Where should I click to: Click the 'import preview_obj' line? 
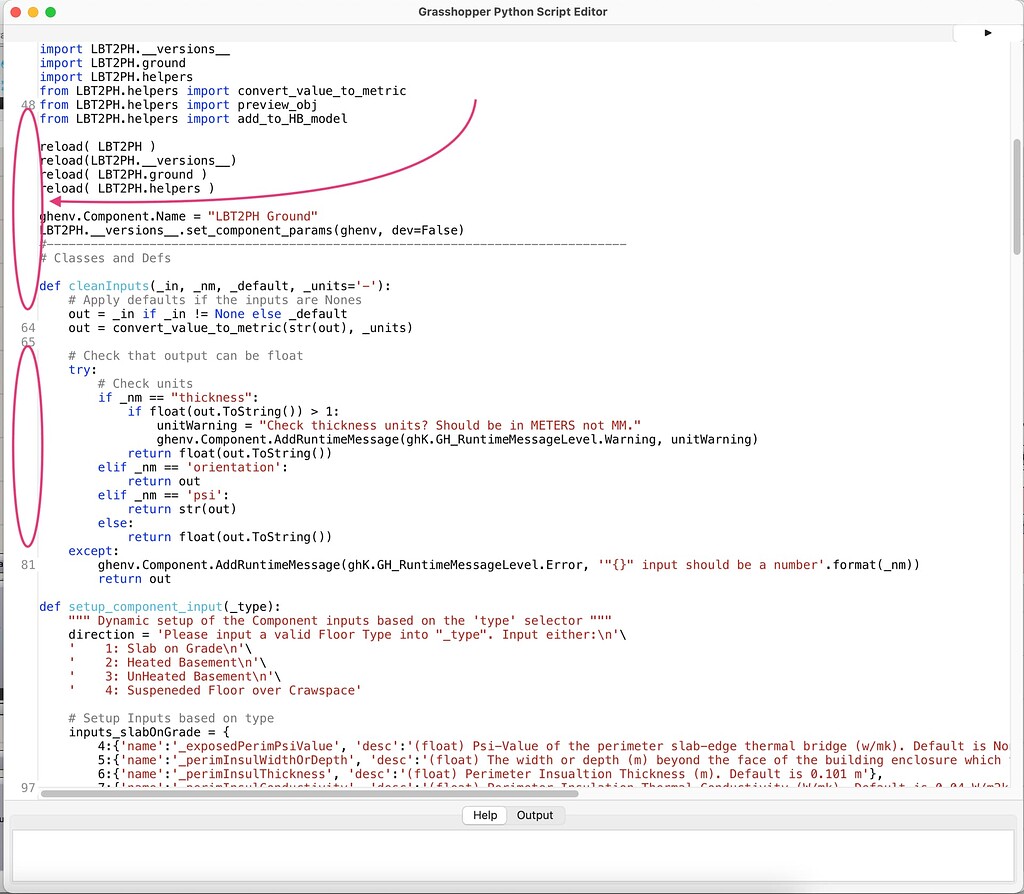click(x=178, y=105)
